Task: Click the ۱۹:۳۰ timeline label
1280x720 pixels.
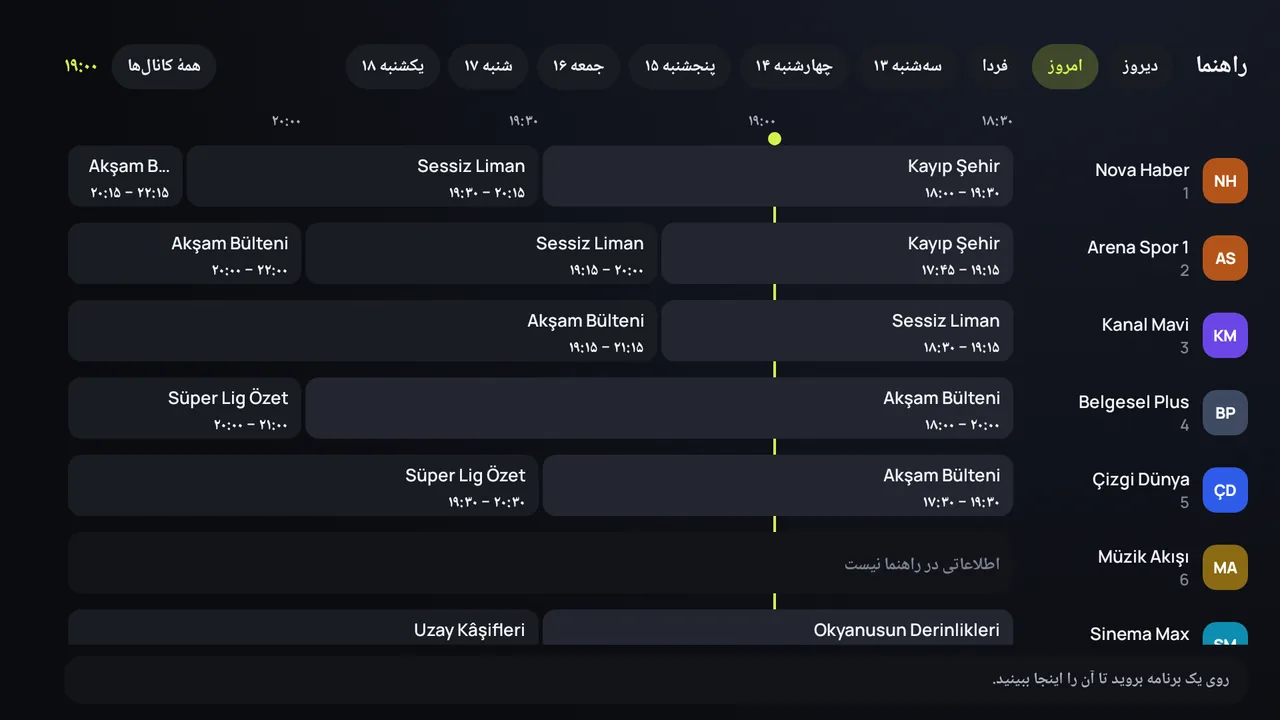Action: click(523, 121)
